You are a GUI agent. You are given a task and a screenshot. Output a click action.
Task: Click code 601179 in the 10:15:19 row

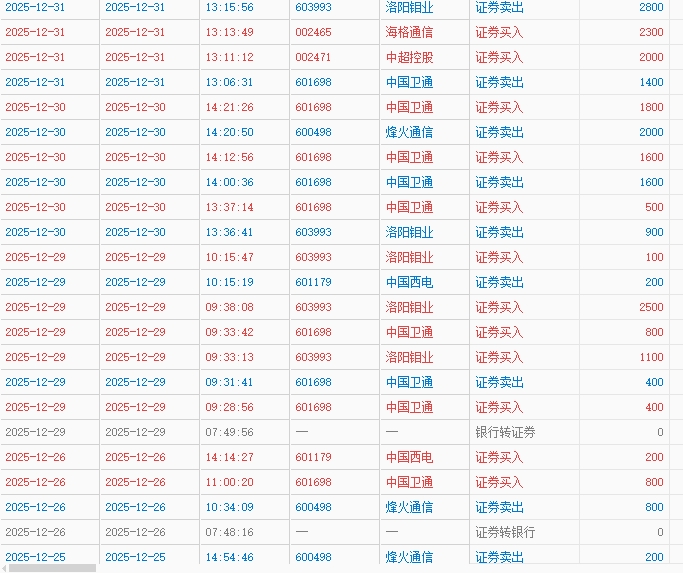313,282
